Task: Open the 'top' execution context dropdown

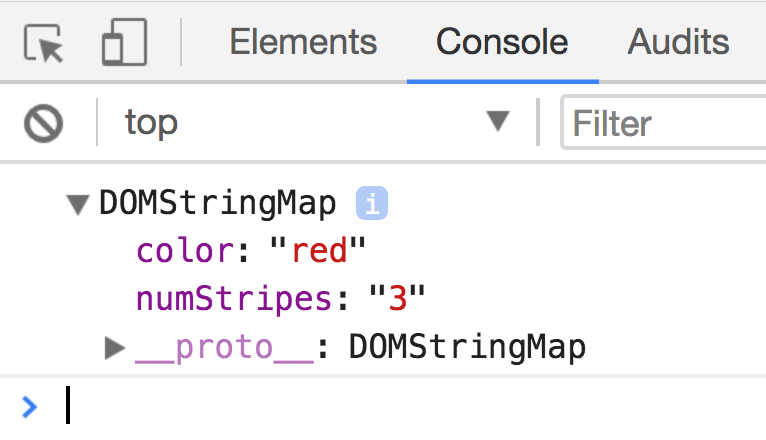Action: tap(300, 123)
